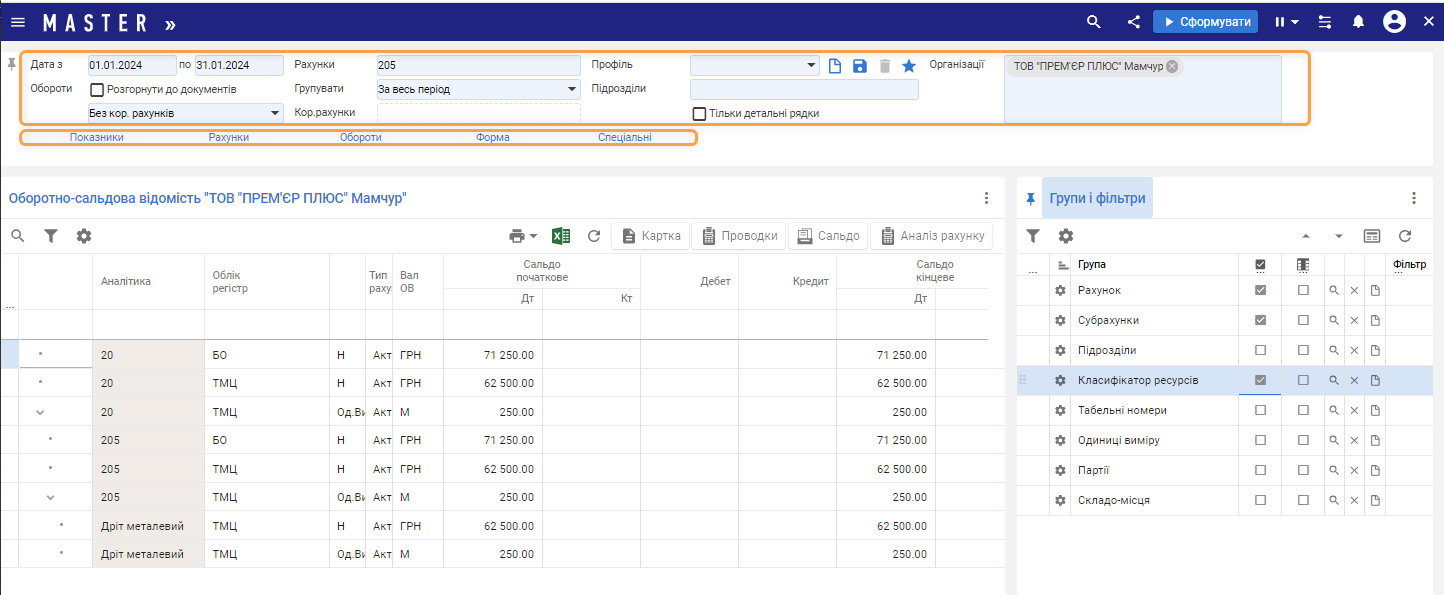The image size is (1444, 595).
Task: Open the Групувати dropdown
Action: click(x=478, y=89)
